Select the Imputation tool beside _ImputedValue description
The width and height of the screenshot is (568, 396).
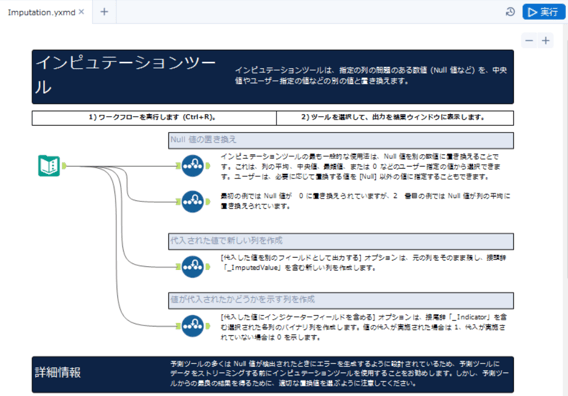pos(193,267)
